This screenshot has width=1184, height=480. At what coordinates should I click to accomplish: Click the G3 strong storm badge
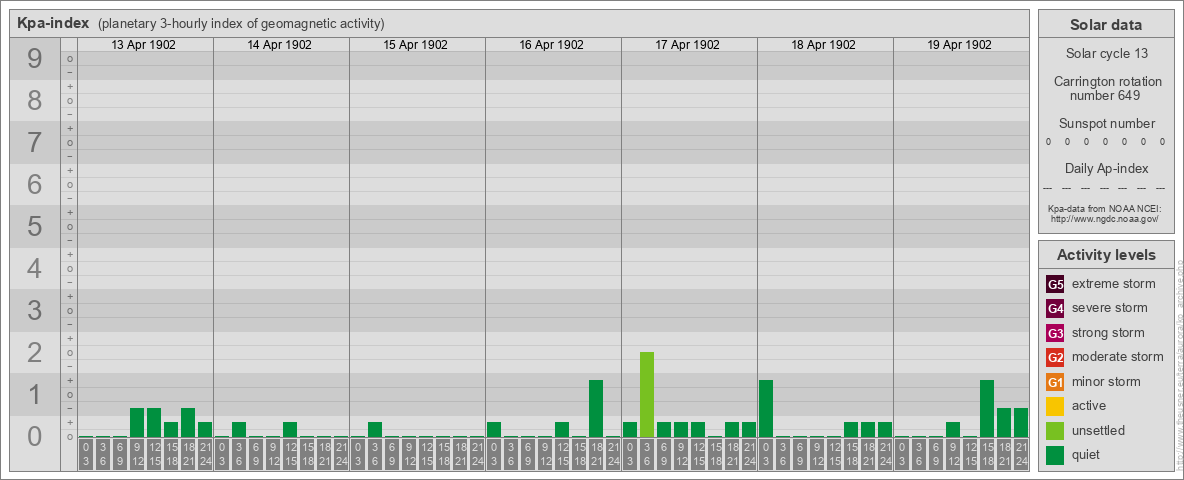pos(1055,333)
